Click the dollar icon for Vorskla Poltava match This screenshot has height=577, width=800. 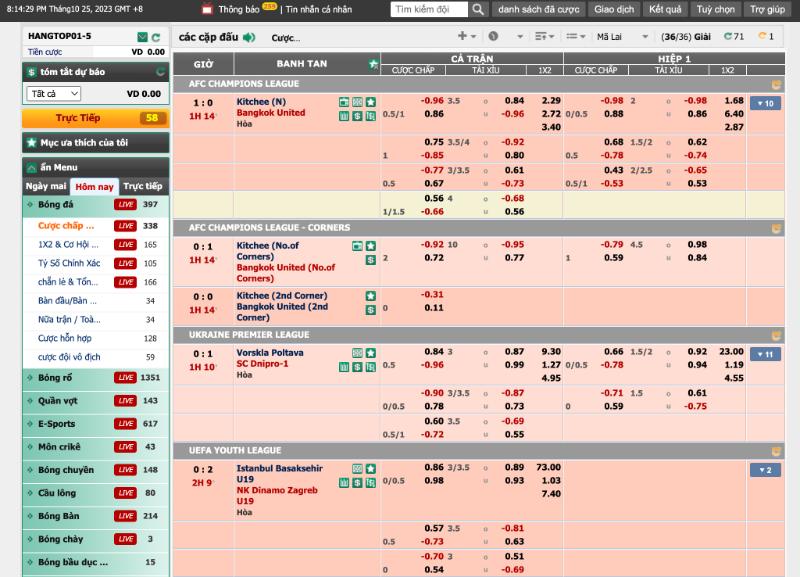click(358, 367)
